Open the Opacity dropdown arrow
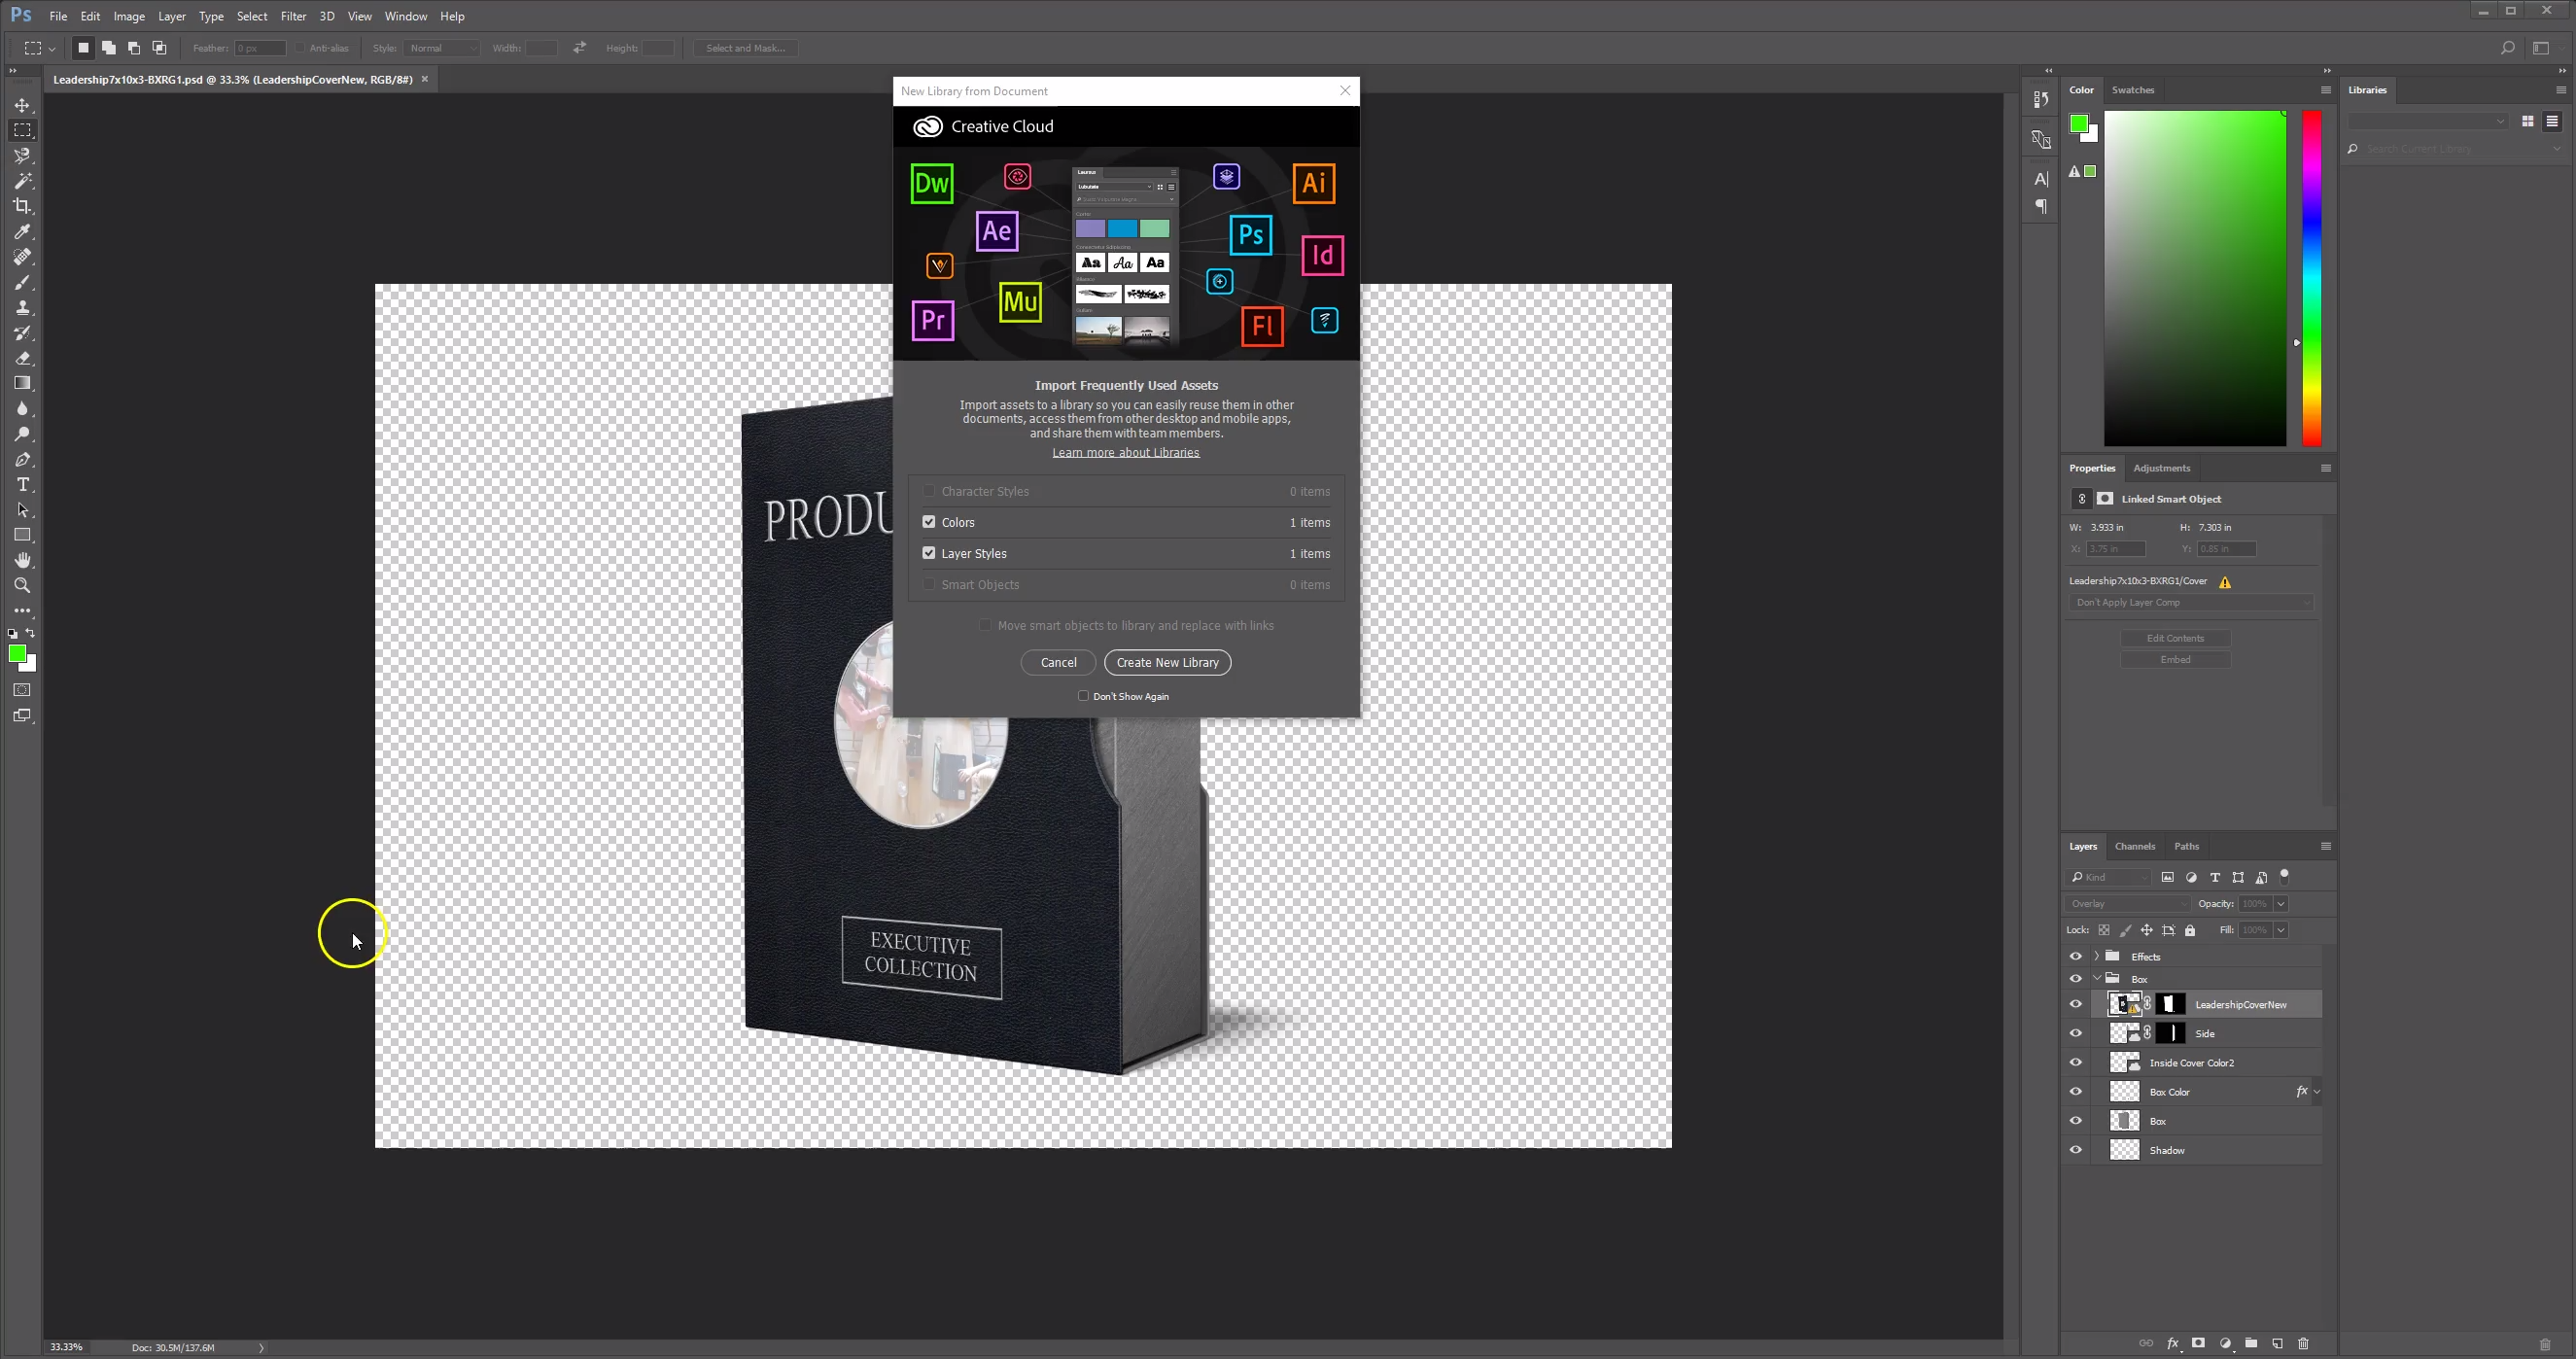The image size is (2576, 1359). click(x=2280, y=903)
